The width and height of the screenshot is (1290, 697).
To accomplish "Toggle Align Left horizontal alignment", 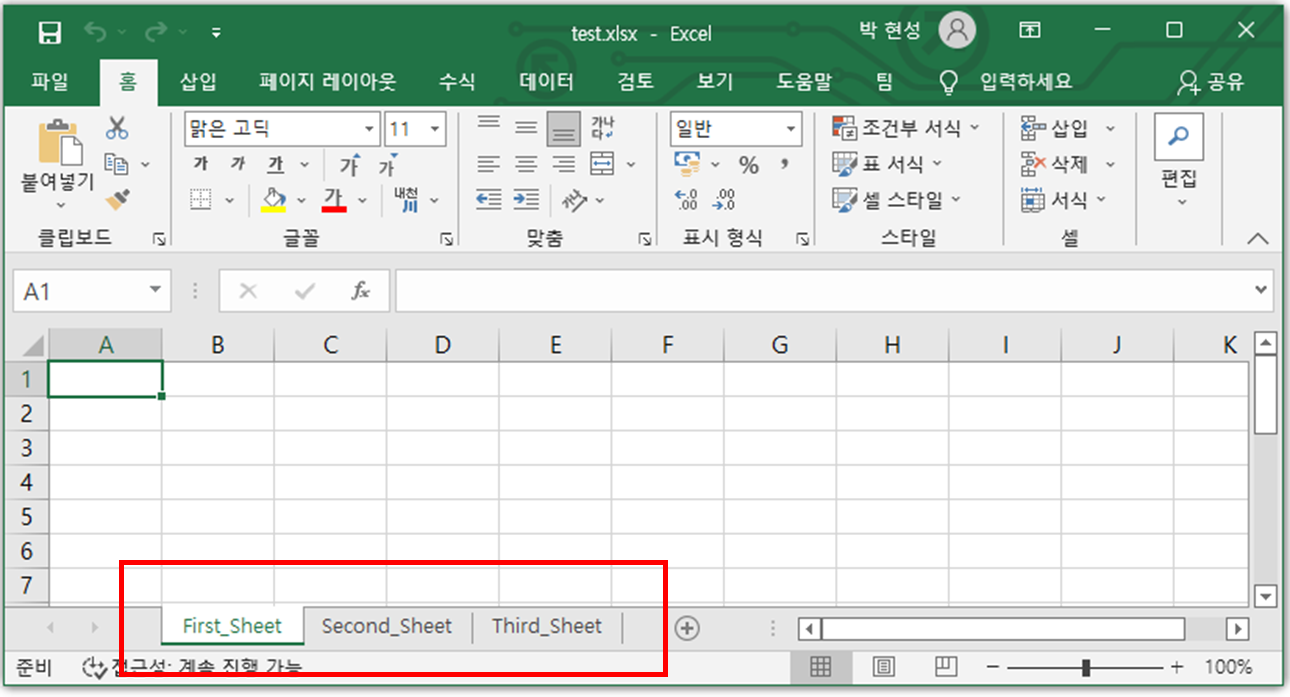I will click(488, 164).
